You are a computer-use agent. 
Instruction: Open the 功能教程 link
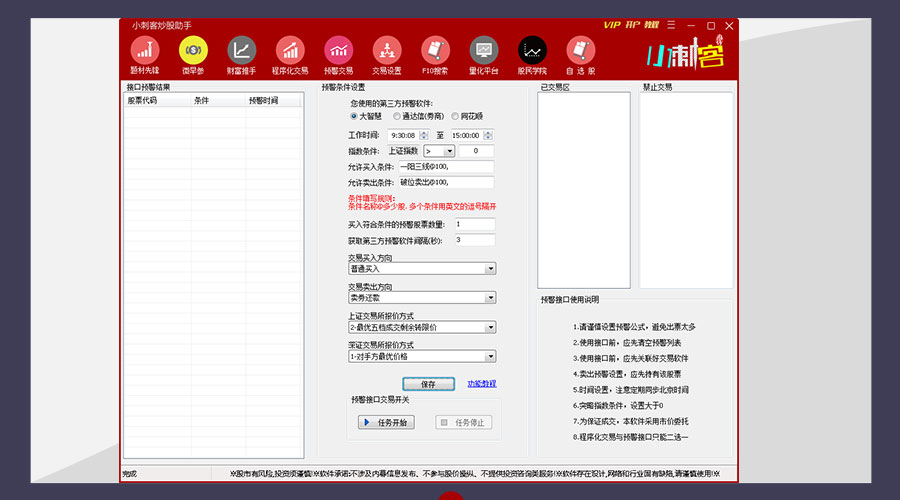click(x=482, y=384)
